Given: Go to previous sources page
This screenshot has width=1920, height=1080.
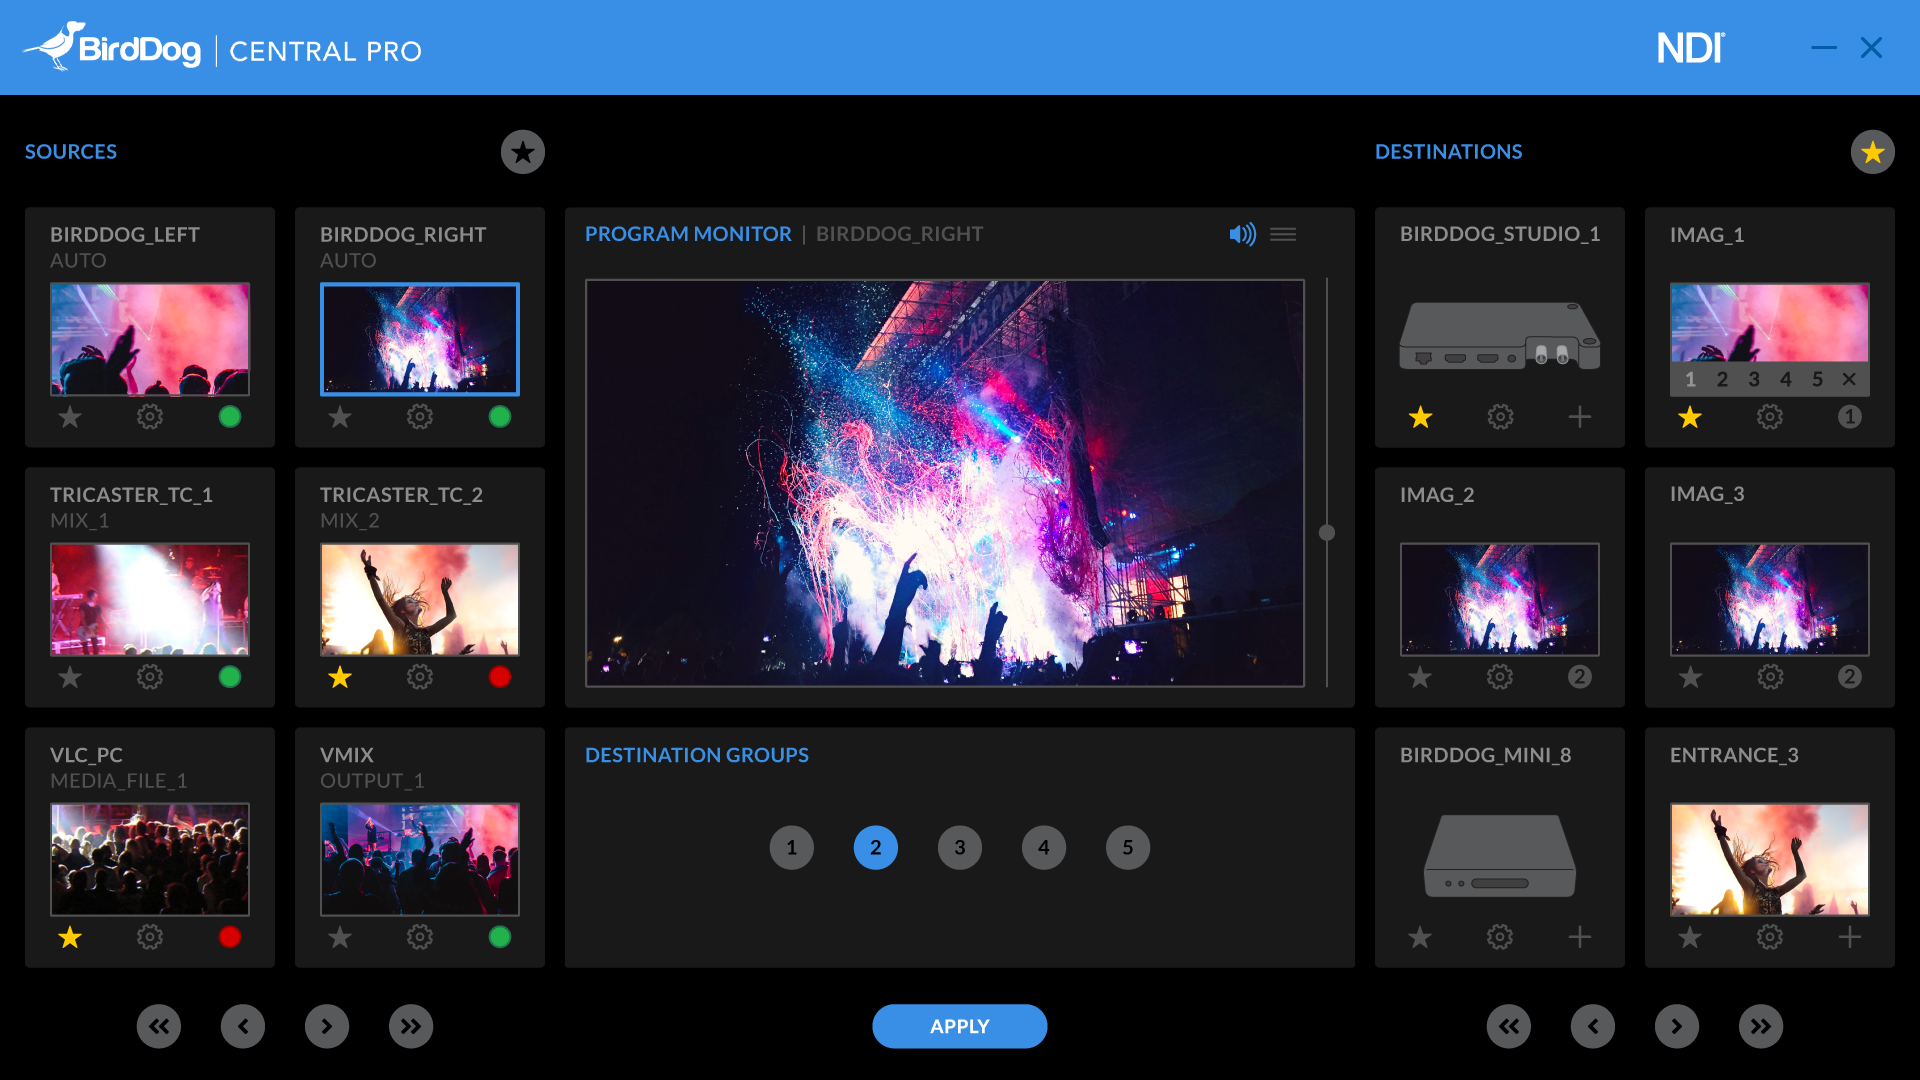Looking at the screenshot, I should (x=243, y=1026).
